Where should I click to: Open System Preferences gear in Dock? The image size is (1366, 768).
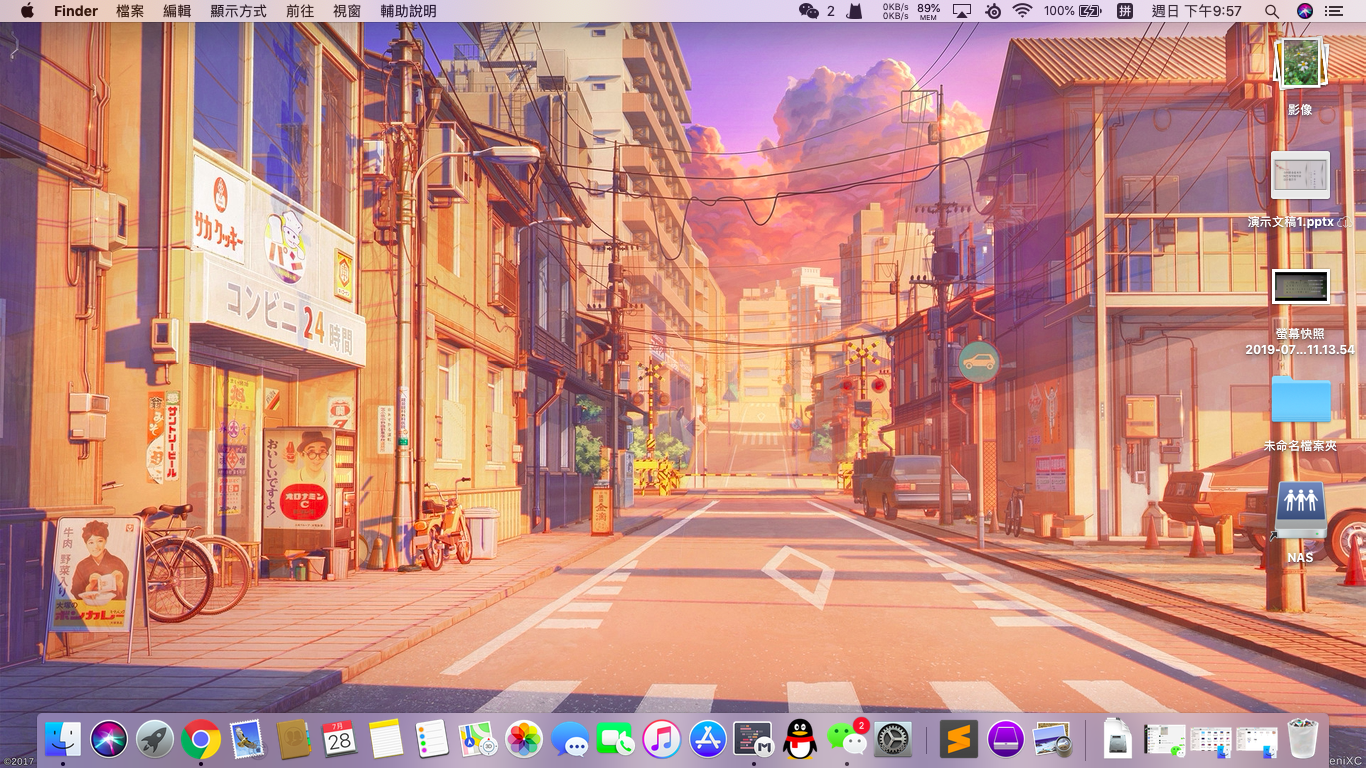pos(893,740)
